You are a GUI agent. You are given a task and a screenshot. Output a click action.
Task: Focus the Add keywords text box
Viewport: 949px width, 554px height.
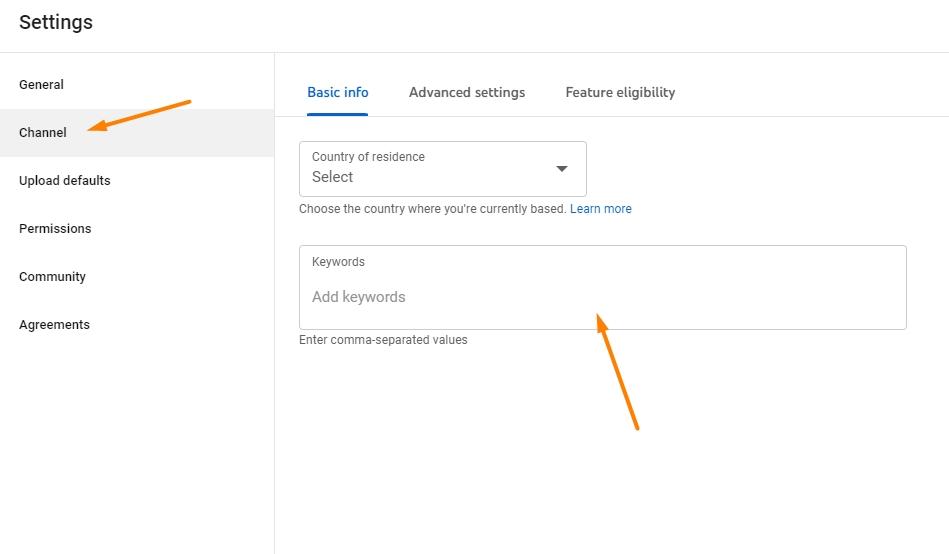tap(602, 297)
